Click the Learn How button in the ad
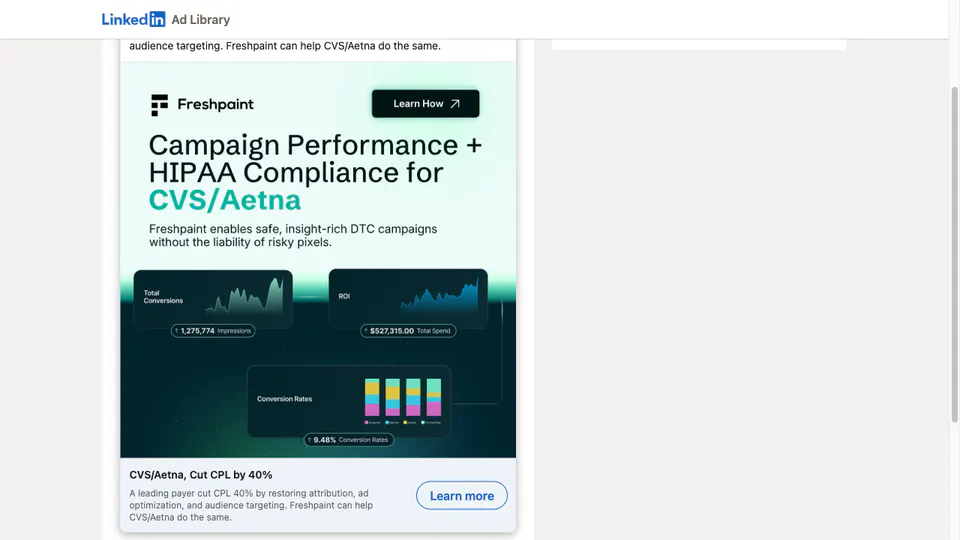The image size is (960, 540). click(426, 103)
